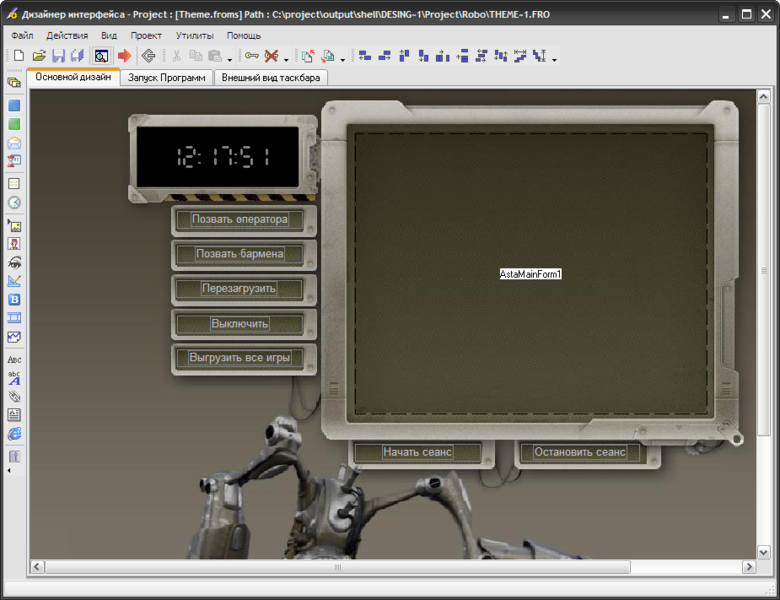Select the green square component in sidebar
The height and width of the screenshot is (600, 780).
tap(14, 124)
